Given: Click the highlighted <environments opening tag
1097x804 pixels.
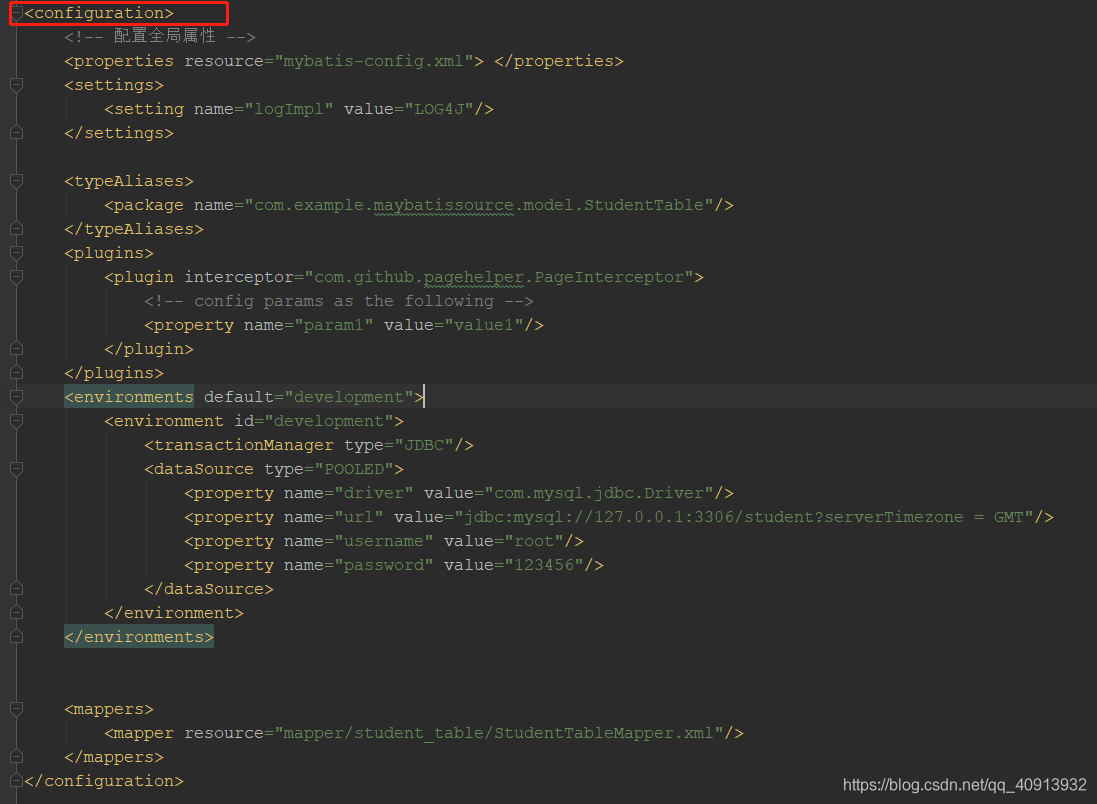Looking at the screenshot, I should click(x=129, y=397).
